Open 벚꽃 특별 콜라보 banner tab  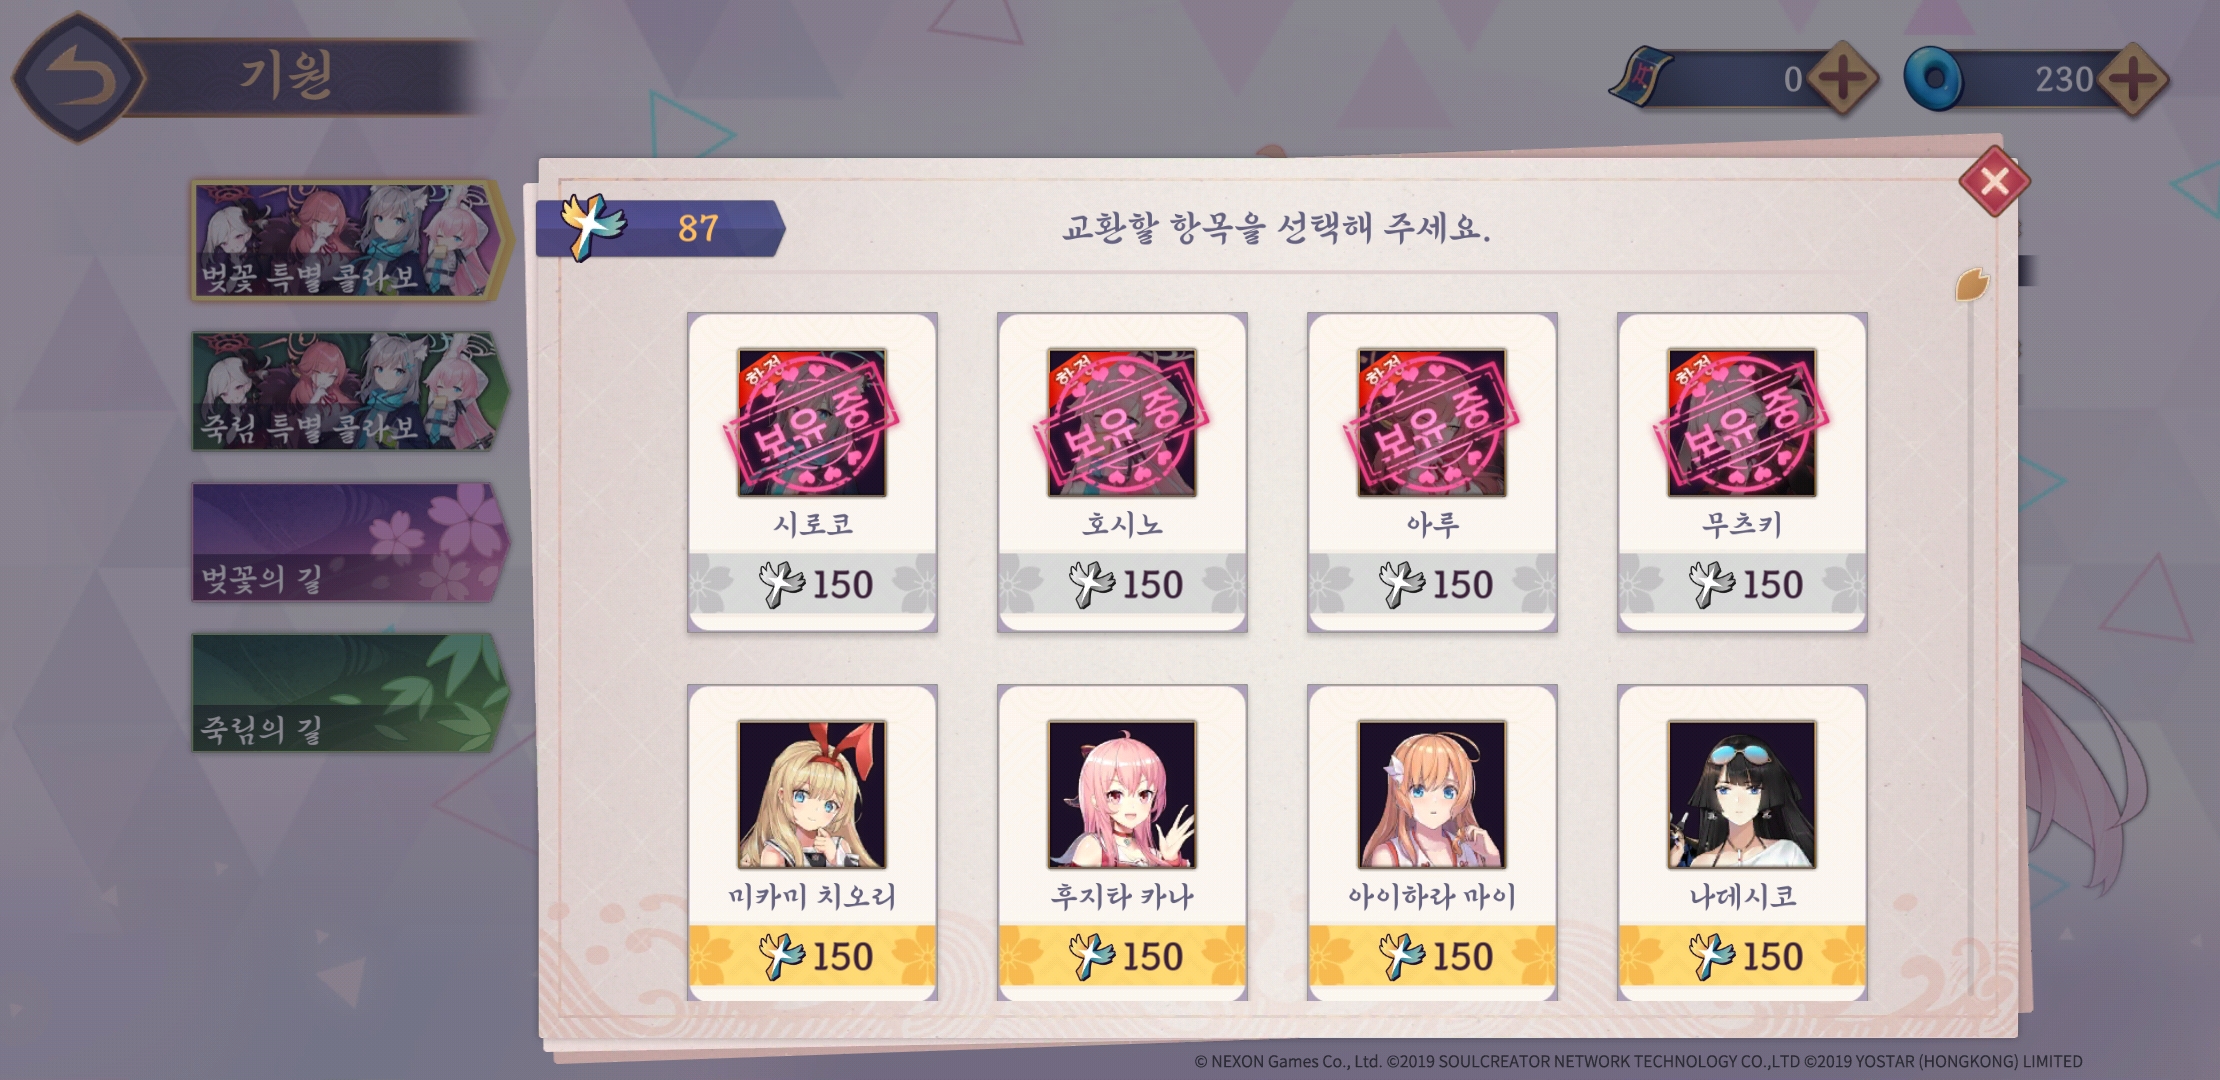click(x=350, y=241)
